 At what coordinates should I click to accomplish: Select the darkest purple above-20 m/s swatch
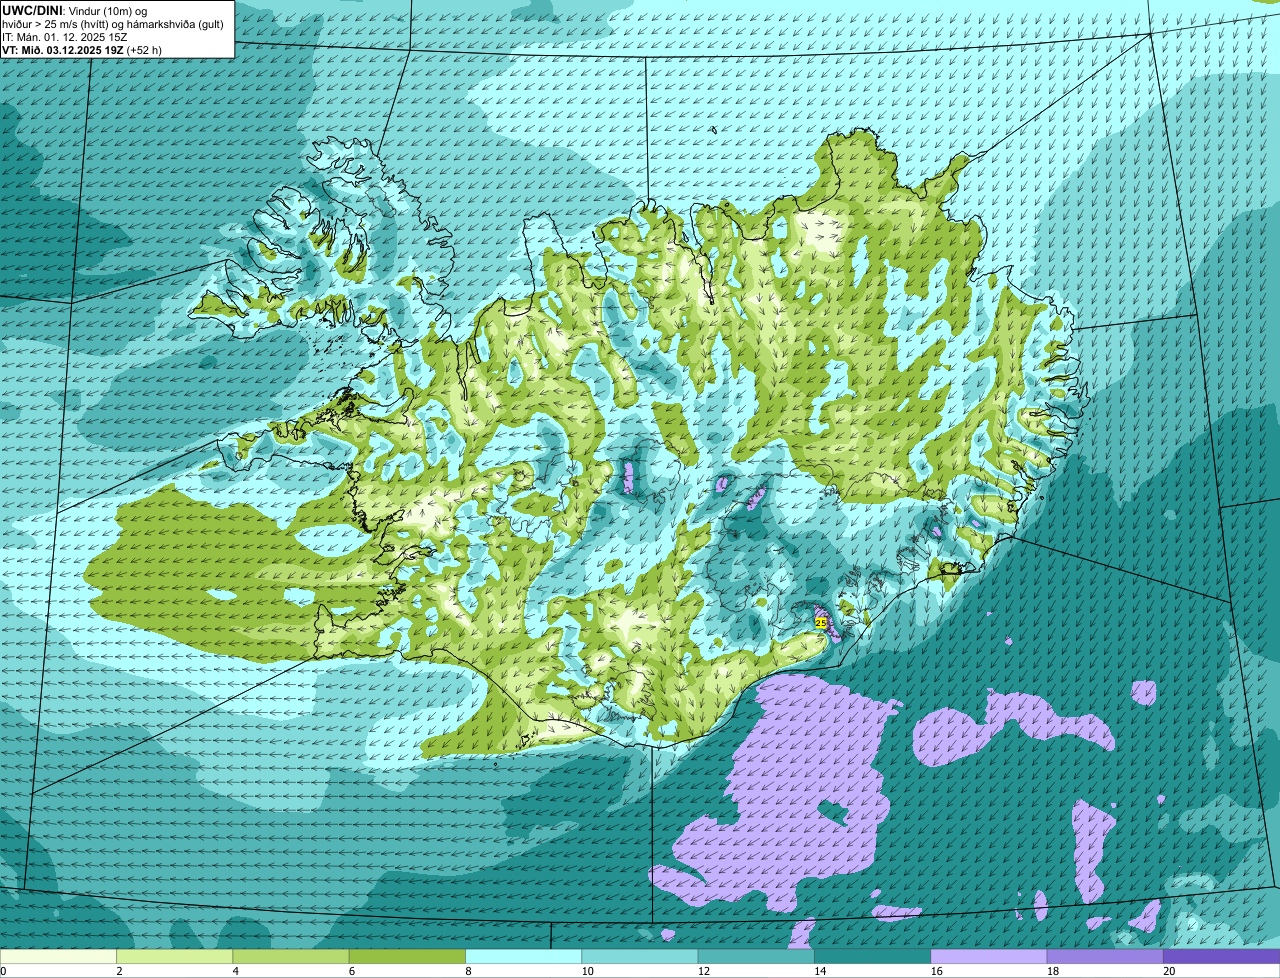(x=1221, y=957)
